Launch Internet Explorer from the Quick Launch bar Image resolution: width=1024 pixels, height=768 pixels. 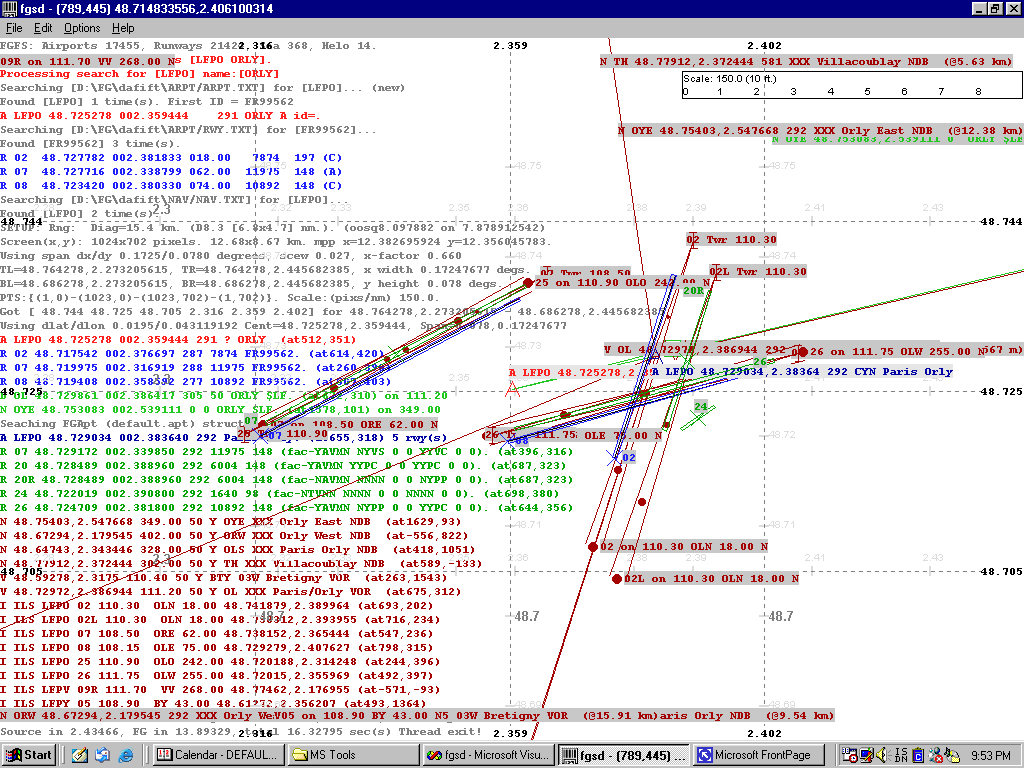tap(124, 755)
